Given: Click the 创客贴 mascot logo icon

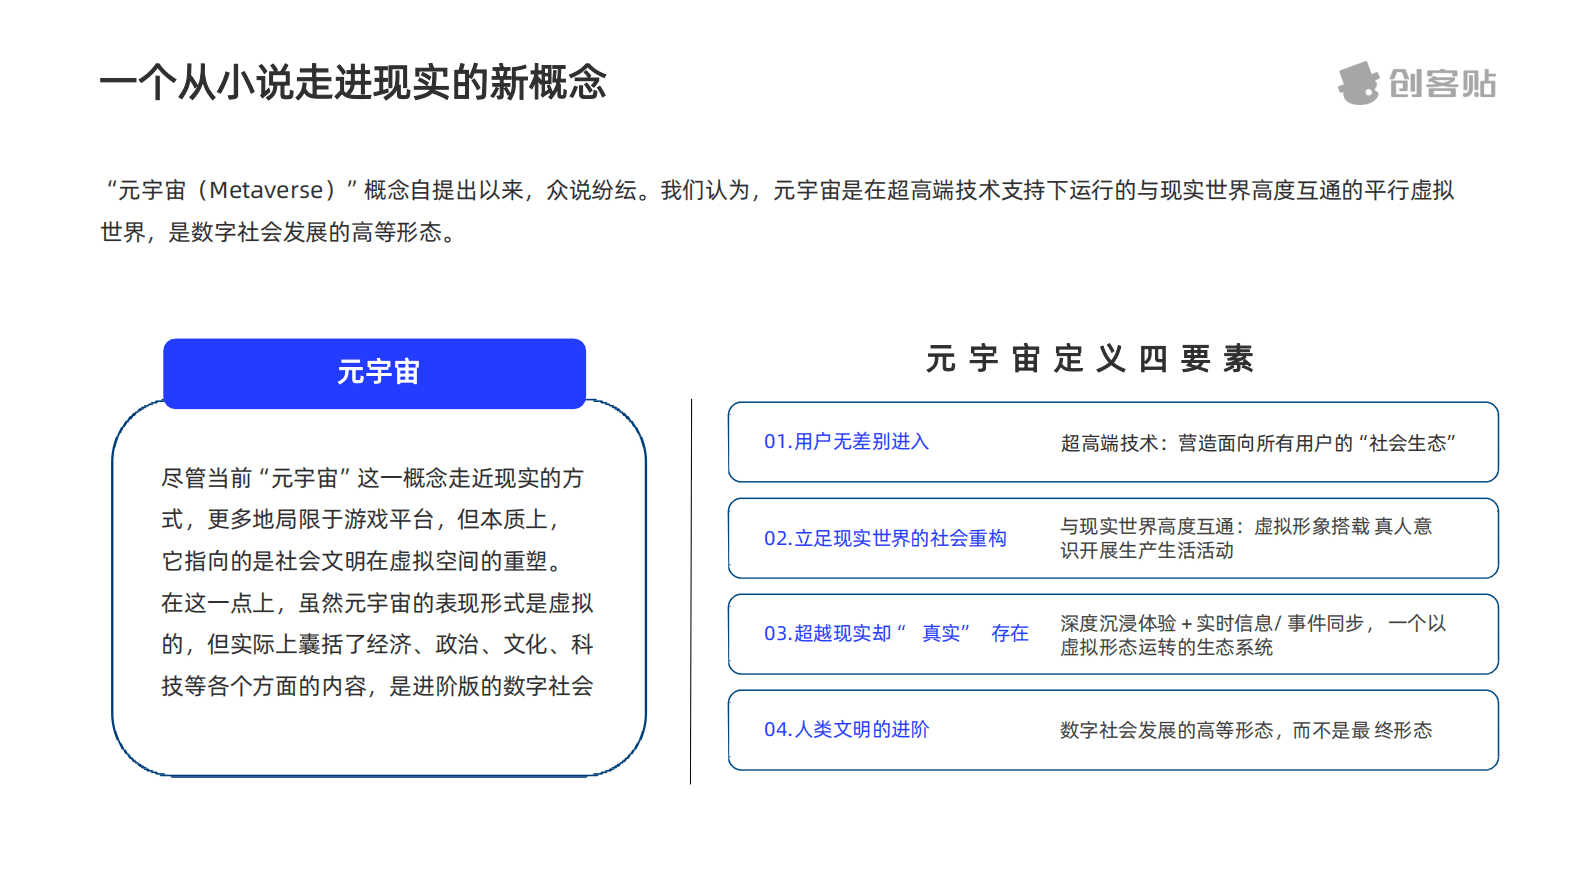Looking at the screenshot, I should pyautogui.click(x=1358, y=83).
